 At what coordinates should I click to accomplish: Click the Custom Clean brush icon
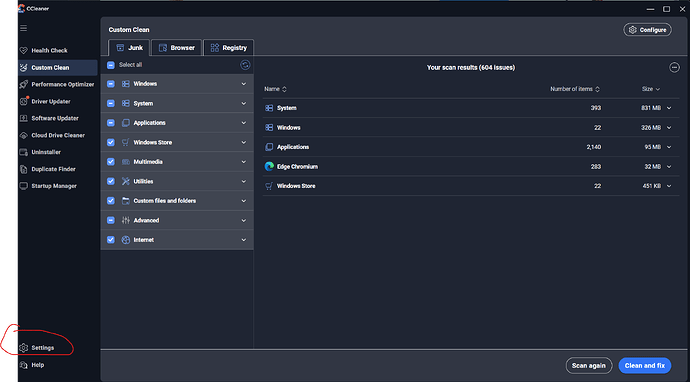pos(24,68)
